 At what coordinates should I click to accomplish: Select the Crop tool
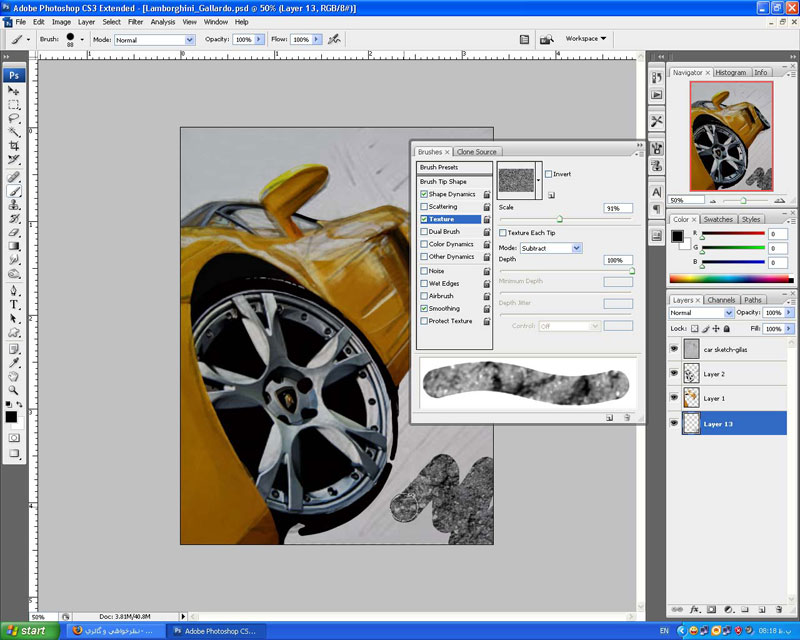[x=14, y=146]
